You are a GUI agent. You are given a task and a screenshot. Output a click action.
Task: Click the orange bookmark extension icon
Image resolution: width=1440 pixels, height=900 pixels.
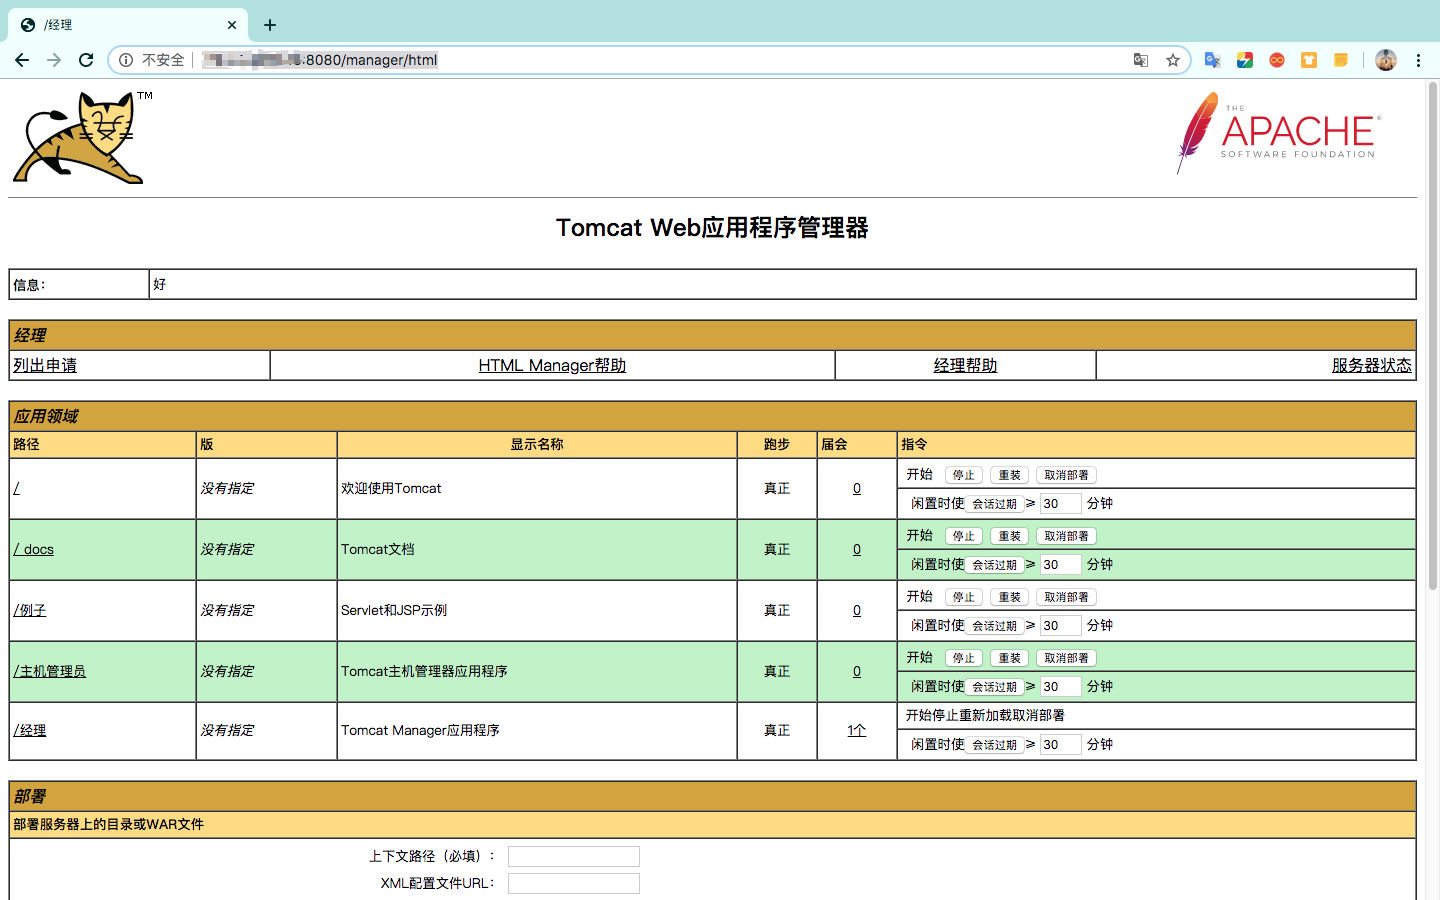tap(1309, 60)
